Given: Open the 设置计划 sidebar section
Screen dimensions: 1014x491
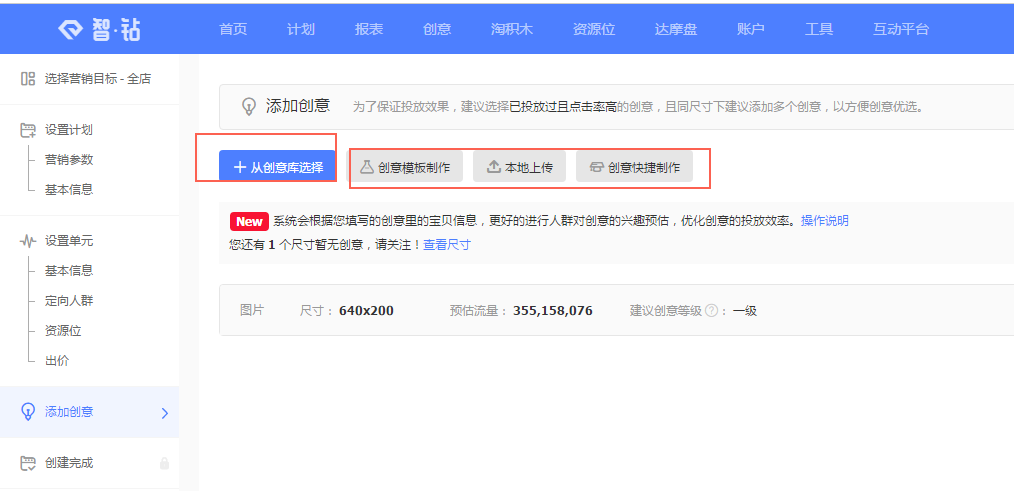Looking at the screenshot, I should (69, 130).
